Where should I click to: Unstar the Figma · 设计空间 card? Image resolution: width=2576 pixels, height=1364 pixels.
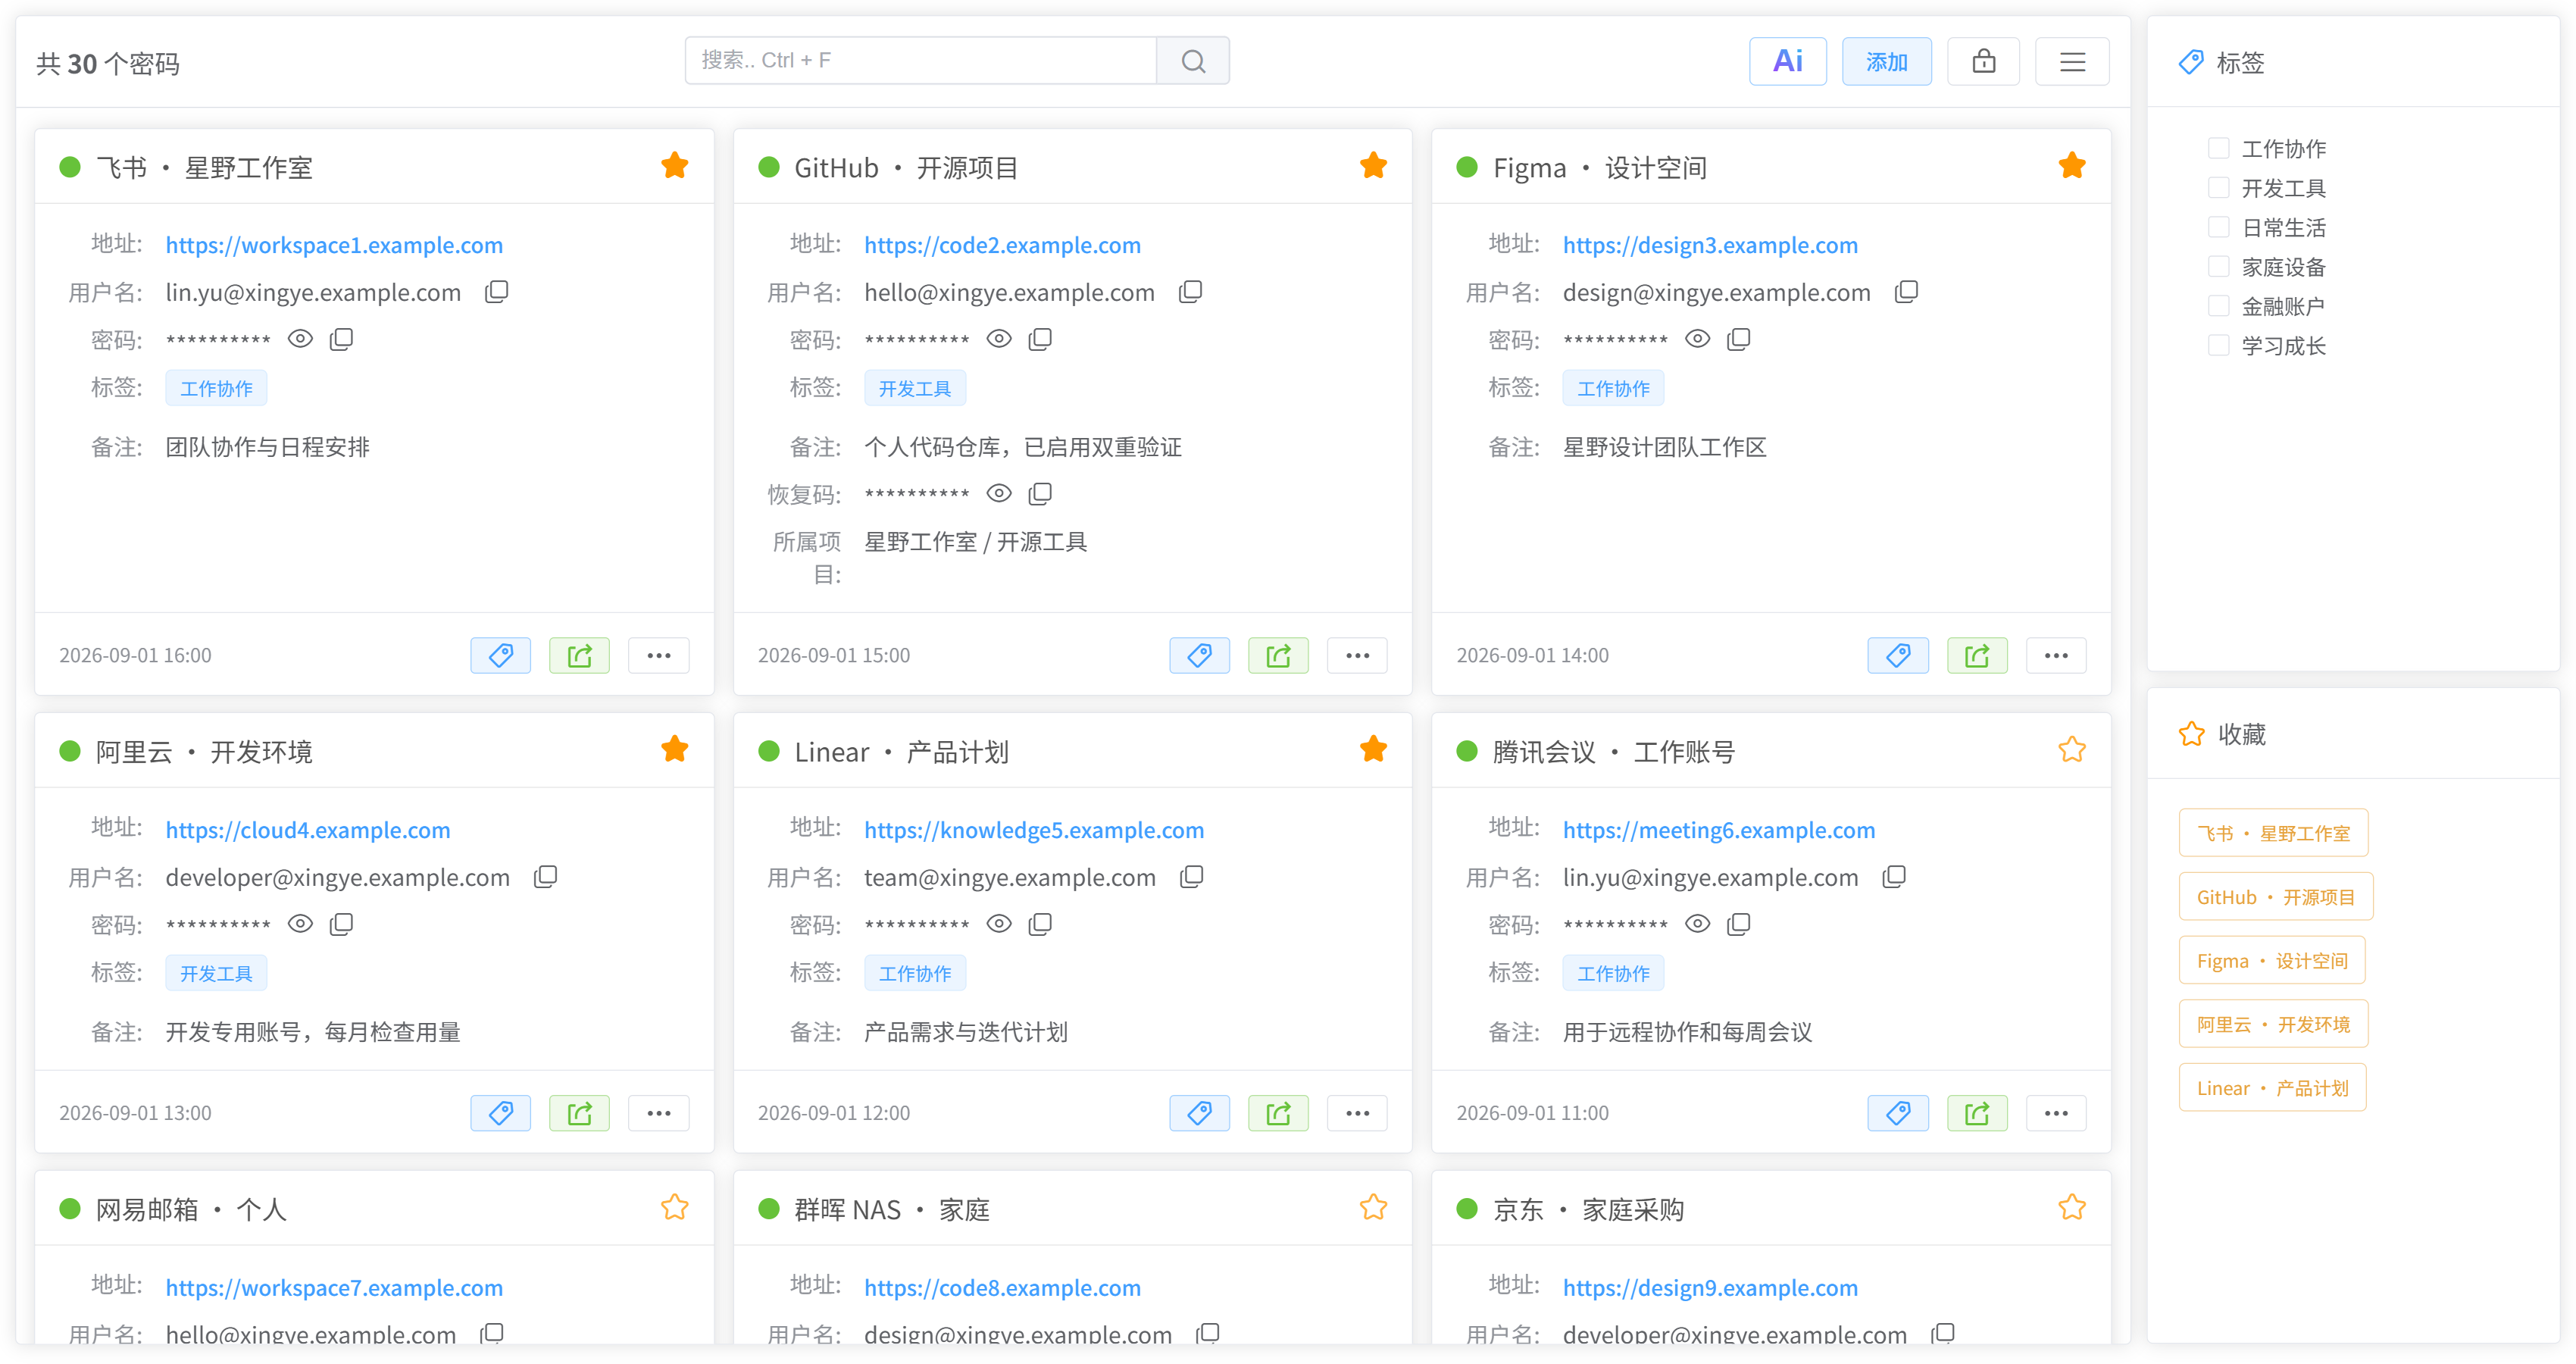point(2072,166)
